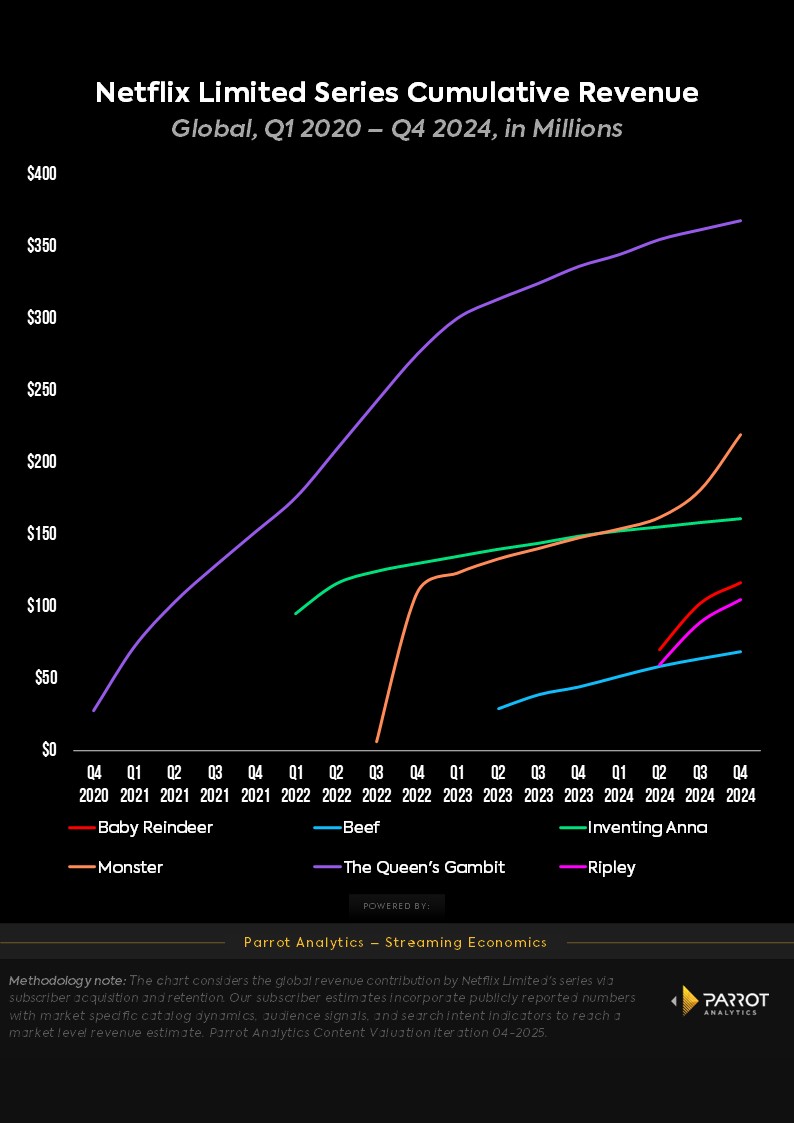Click the red Baby Reindeer legend swatch
794x1123 pixels.
[x=82, y=828]
